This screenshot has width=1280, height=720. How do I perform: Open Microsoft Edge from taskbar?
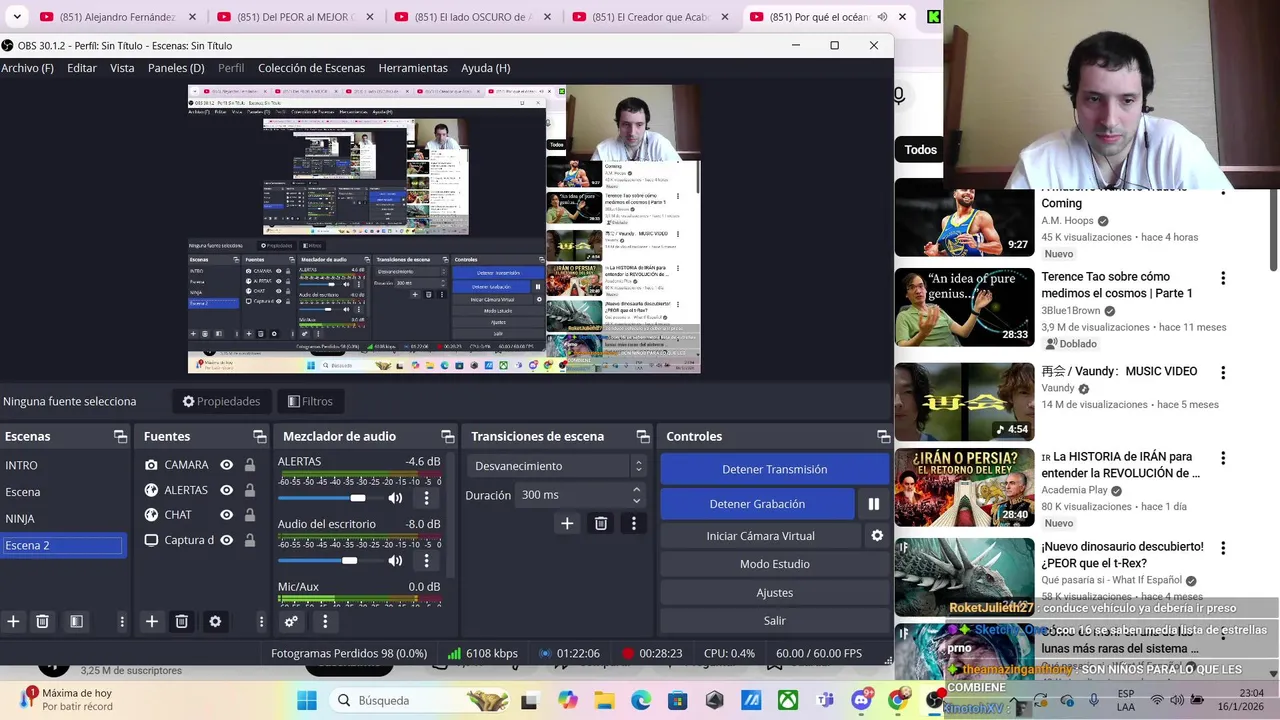click(x=641, y=700)
